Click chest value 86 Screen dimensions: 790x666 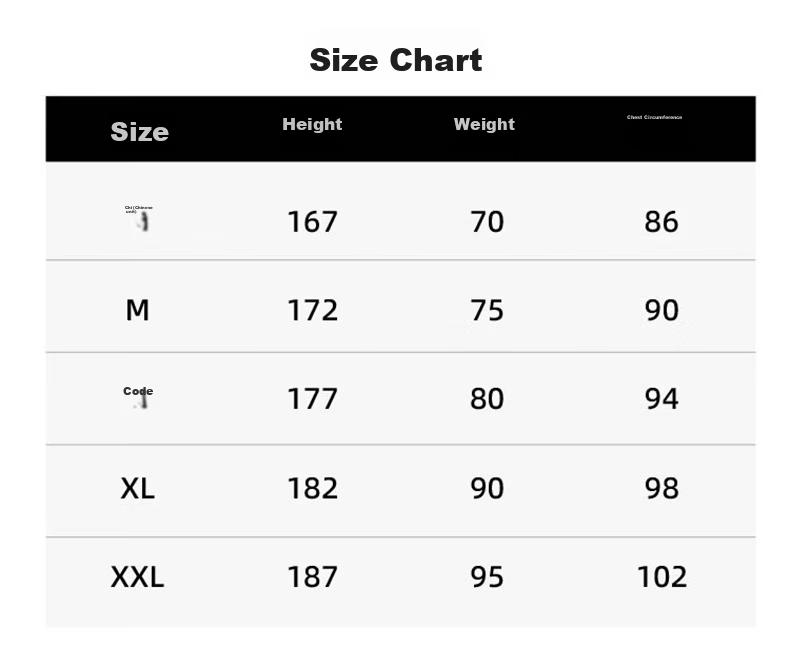pyautogui.click(x=662, y=222)
